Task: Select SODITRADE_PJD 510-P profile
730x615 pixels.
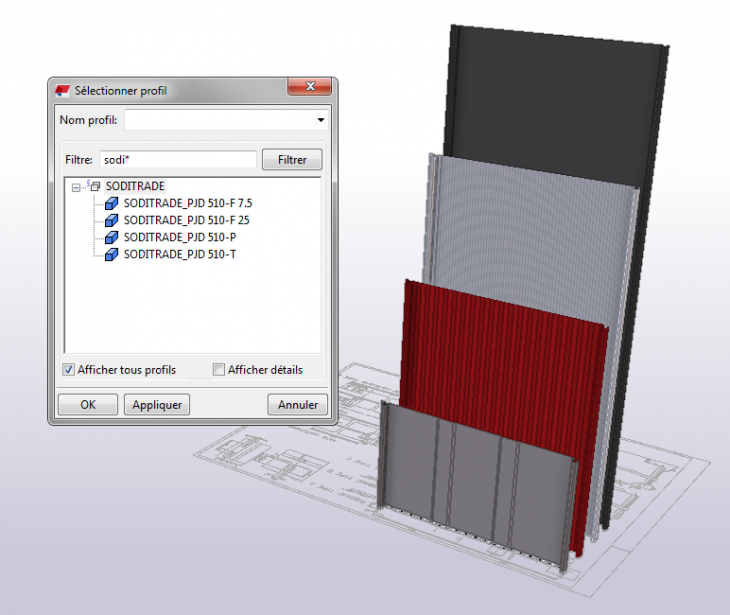Action: tap(180, 237)
